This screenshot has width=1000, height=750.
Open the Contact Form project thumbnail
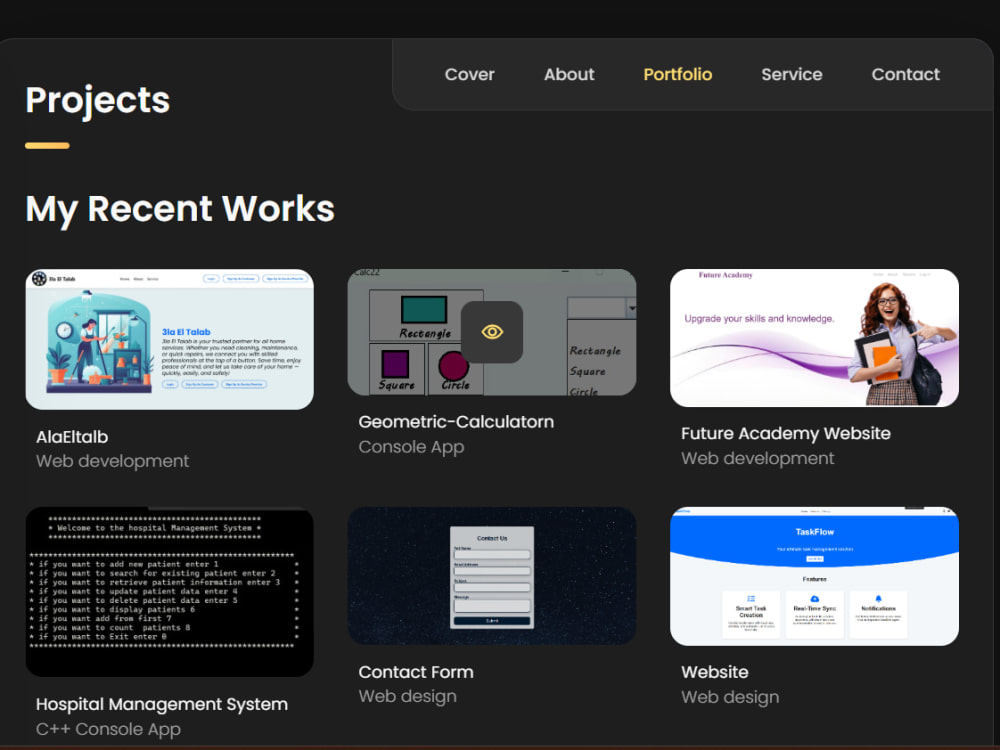pyautogui.click(x=492, y=576)
